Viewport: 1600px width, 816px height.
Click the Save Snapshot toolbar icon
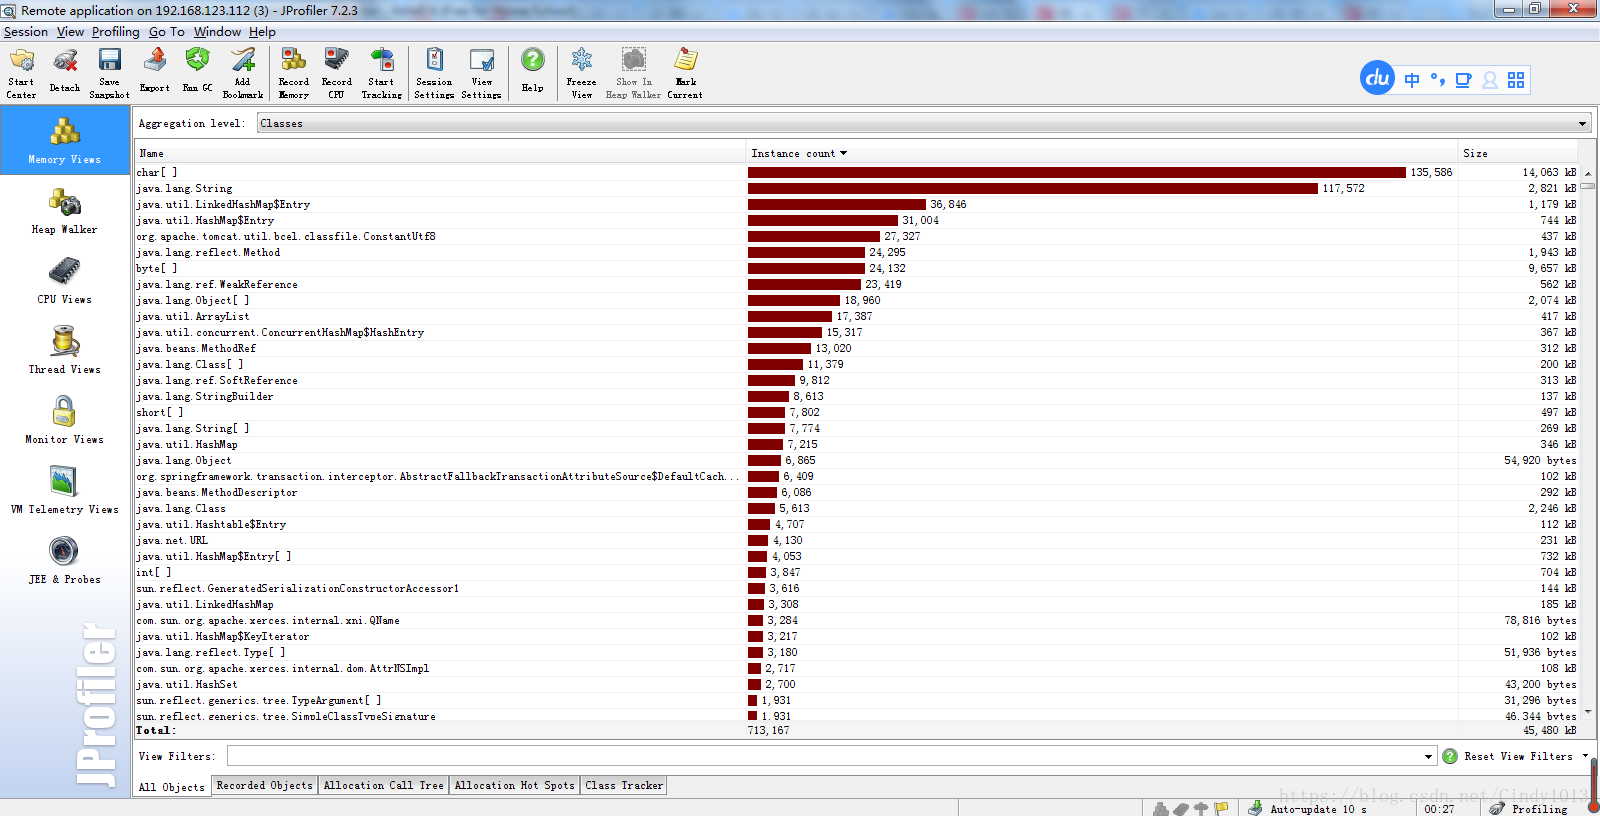[x=109, y=73]
